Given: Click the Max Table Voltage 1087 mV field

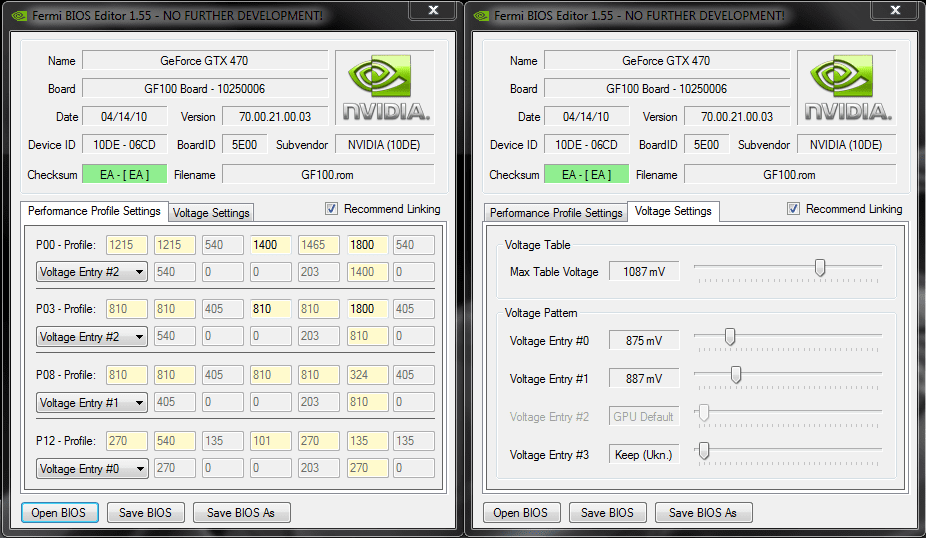Looking at the screenshot, I should click(x=644, y=272).
